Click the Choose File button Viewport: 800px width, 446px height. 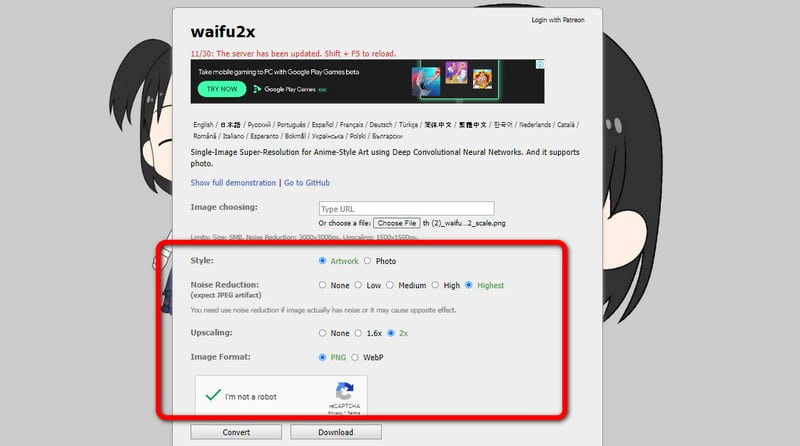[x=397, y=223]
